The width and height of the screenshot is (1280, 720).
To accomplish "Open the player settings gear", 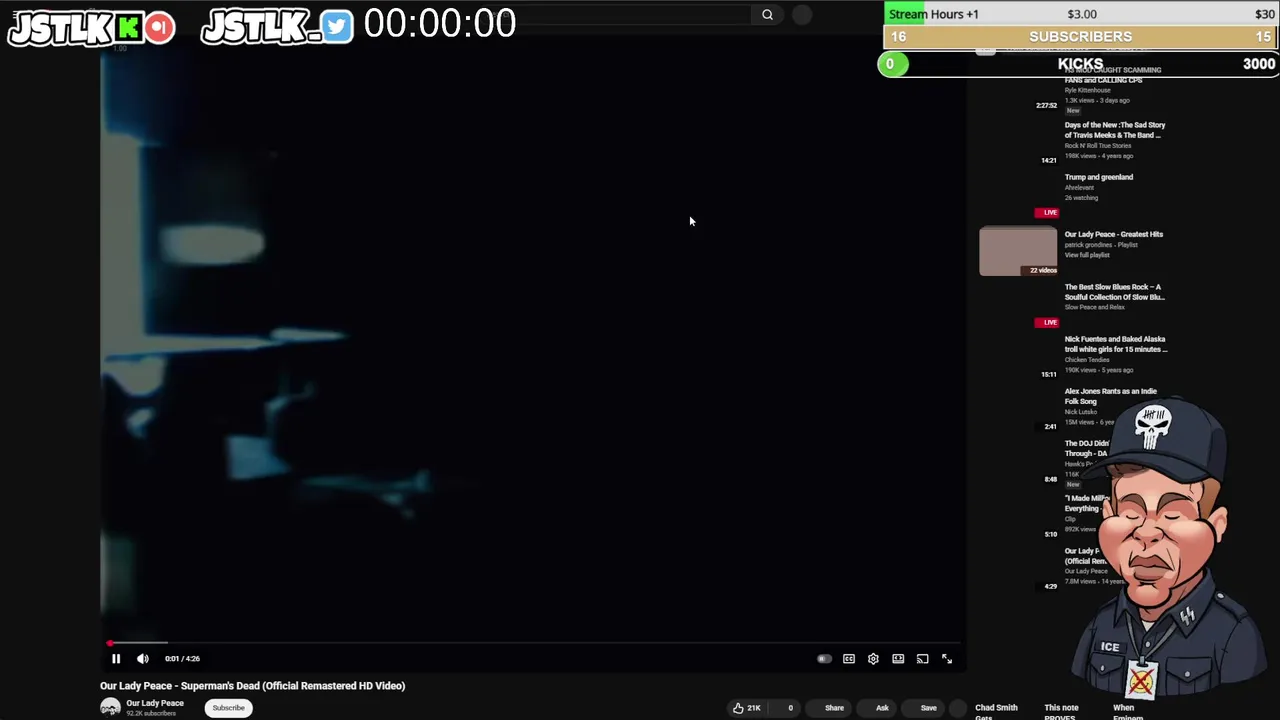I will pos(873,659).
